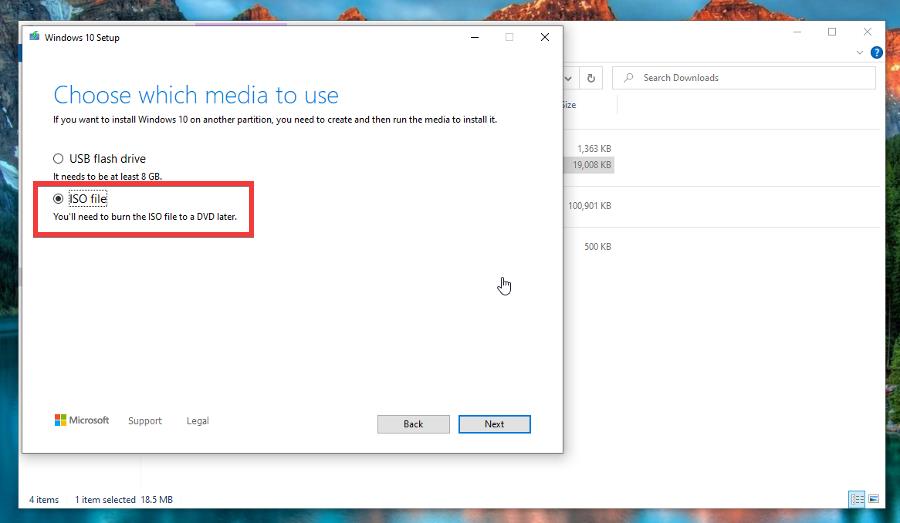
Task: Expand the Explorer ribbon chevron
Action: tap(859, 52)
